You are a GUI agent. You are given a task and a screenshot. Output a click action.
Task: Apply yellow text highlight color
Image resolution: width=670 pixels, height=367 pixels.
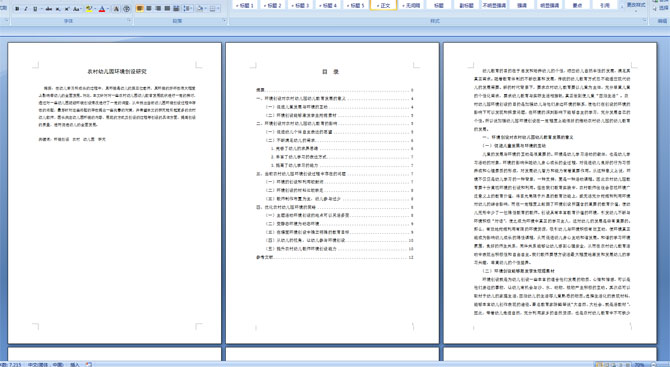coord(89,9)
